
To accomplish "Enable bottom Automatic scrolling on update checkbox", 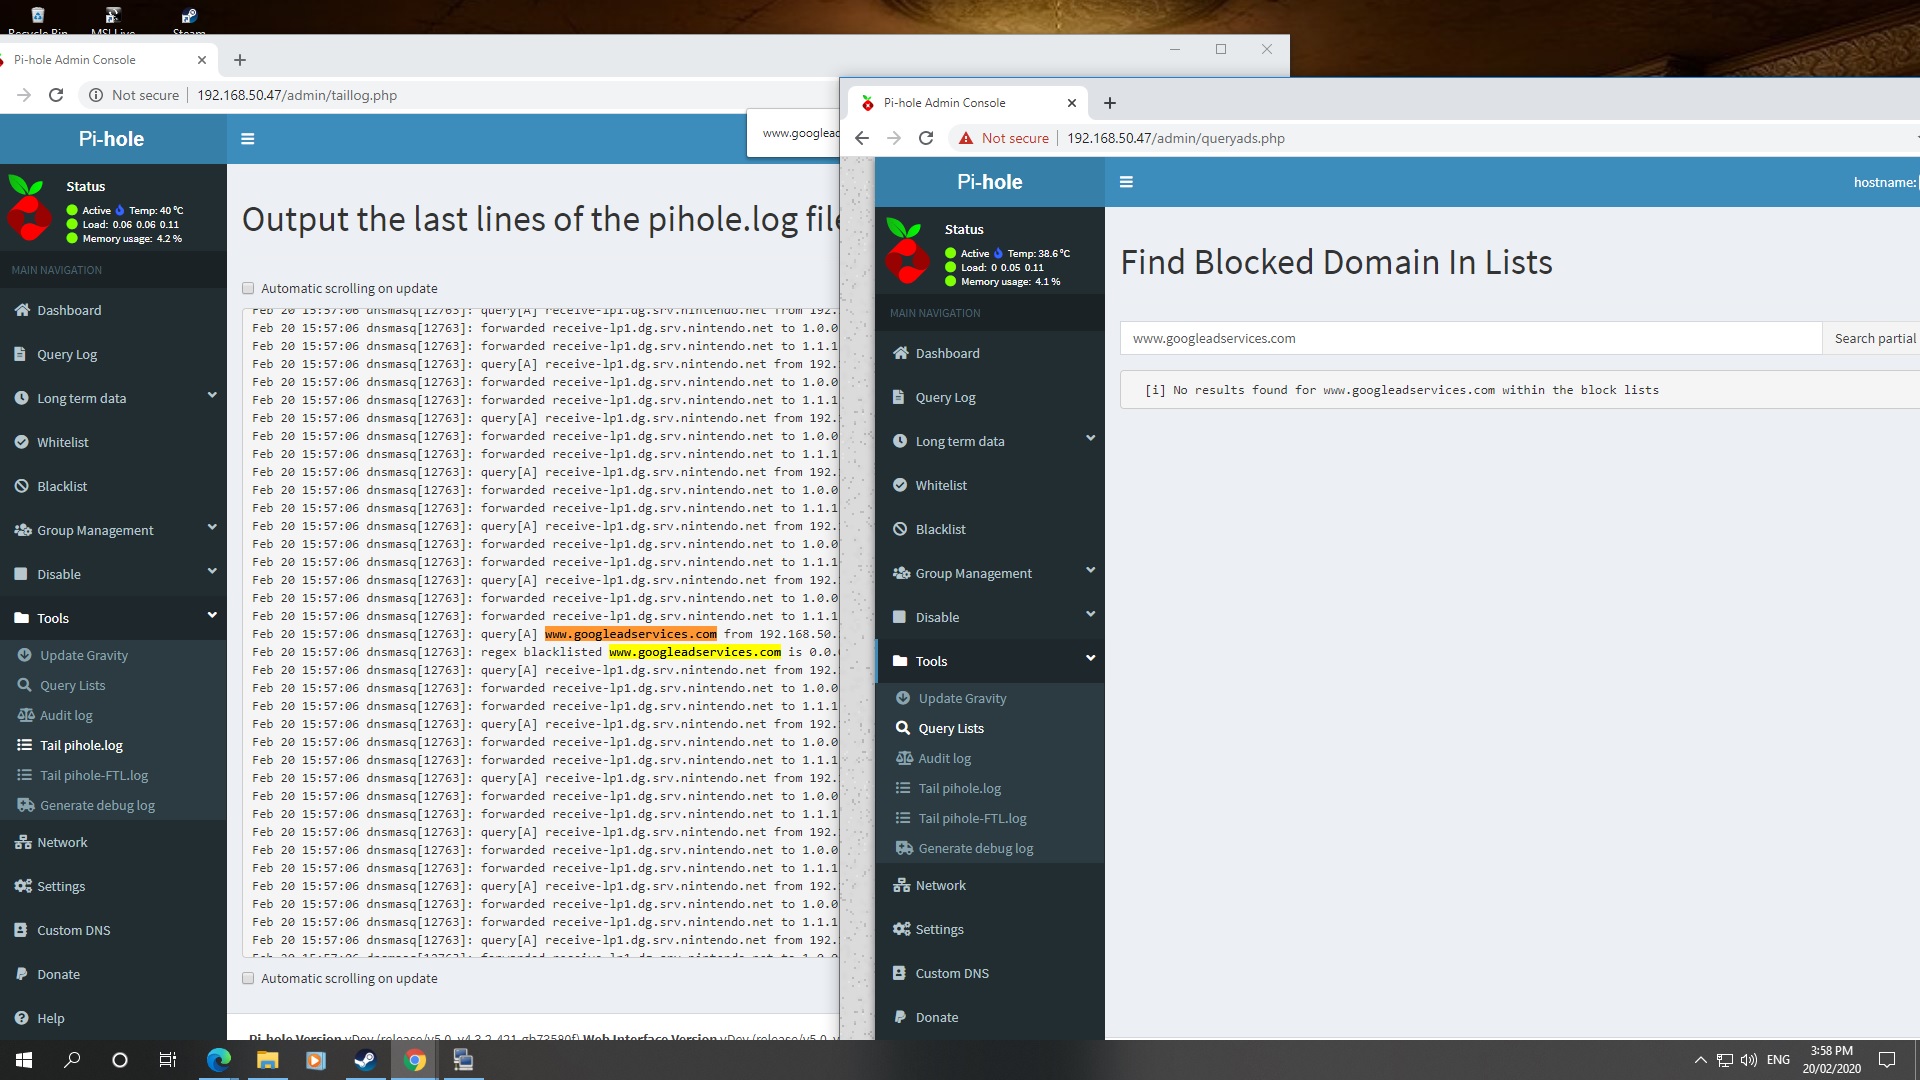I will (x=248, y=978).
